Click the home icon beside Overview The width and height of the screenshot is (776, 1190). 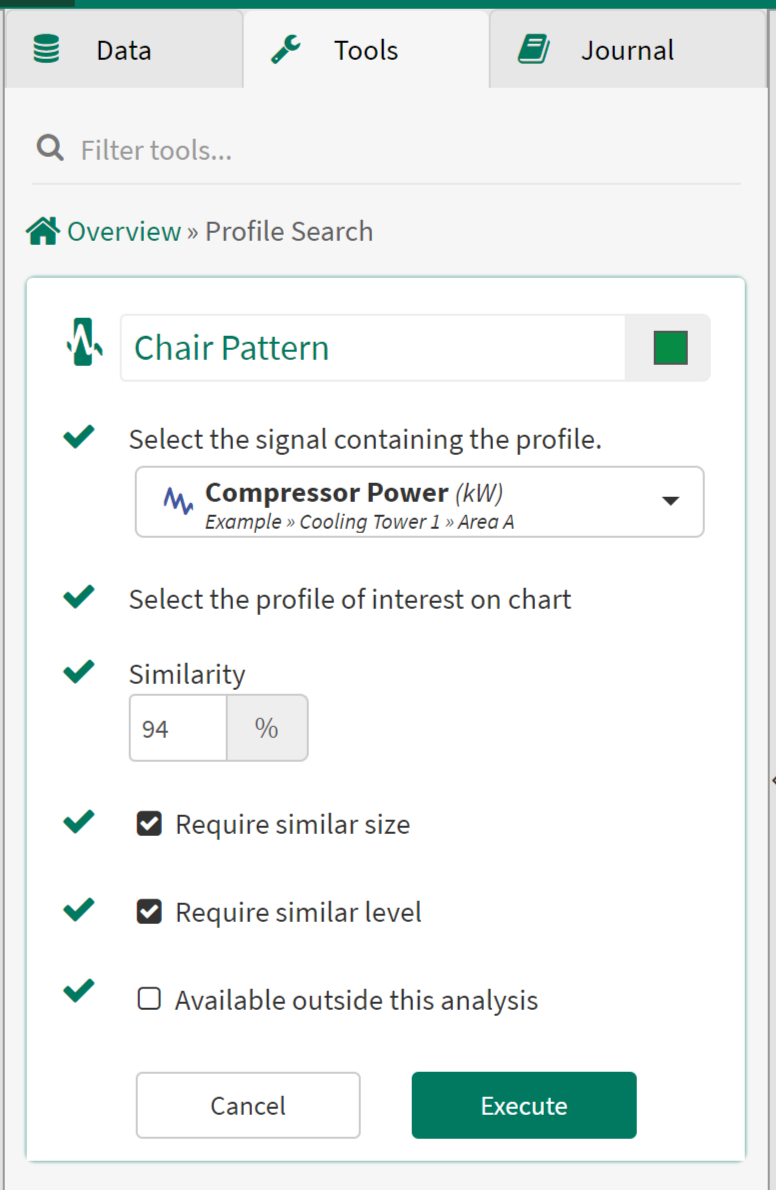[x=43, y=232]
